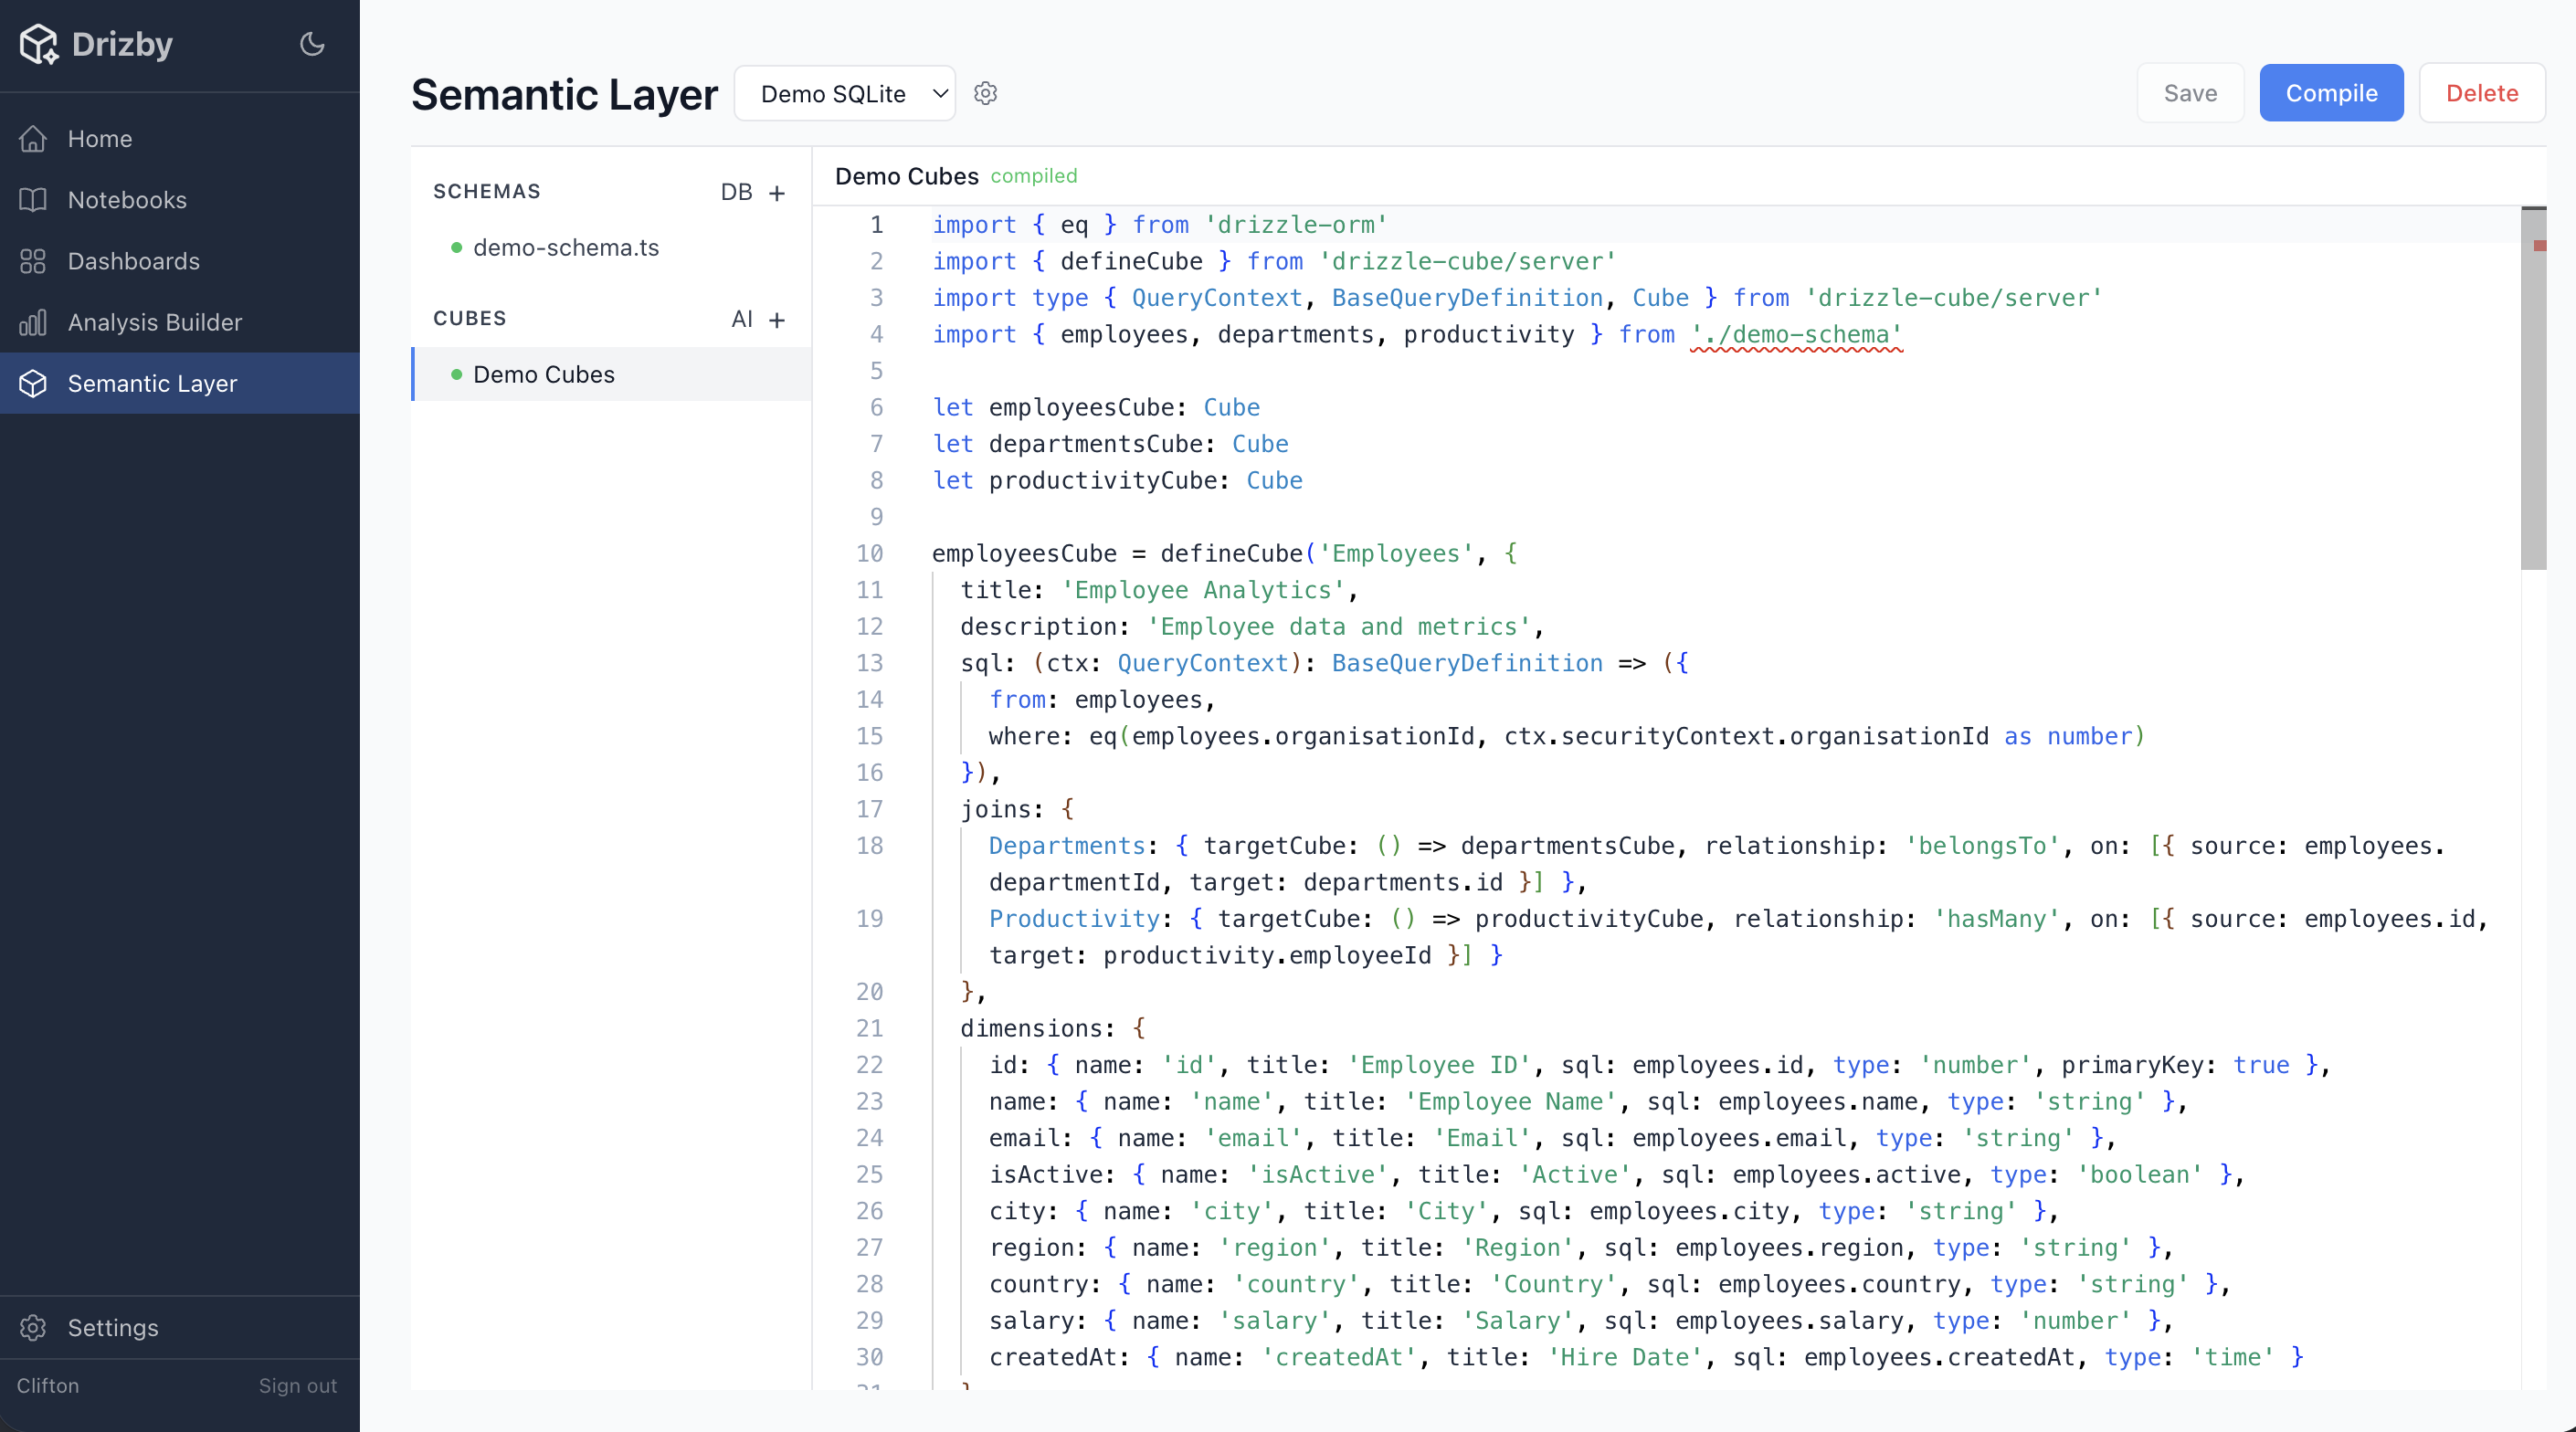Click the DB option next to Schemas
2576x1432 pixels.
point(737,192)
